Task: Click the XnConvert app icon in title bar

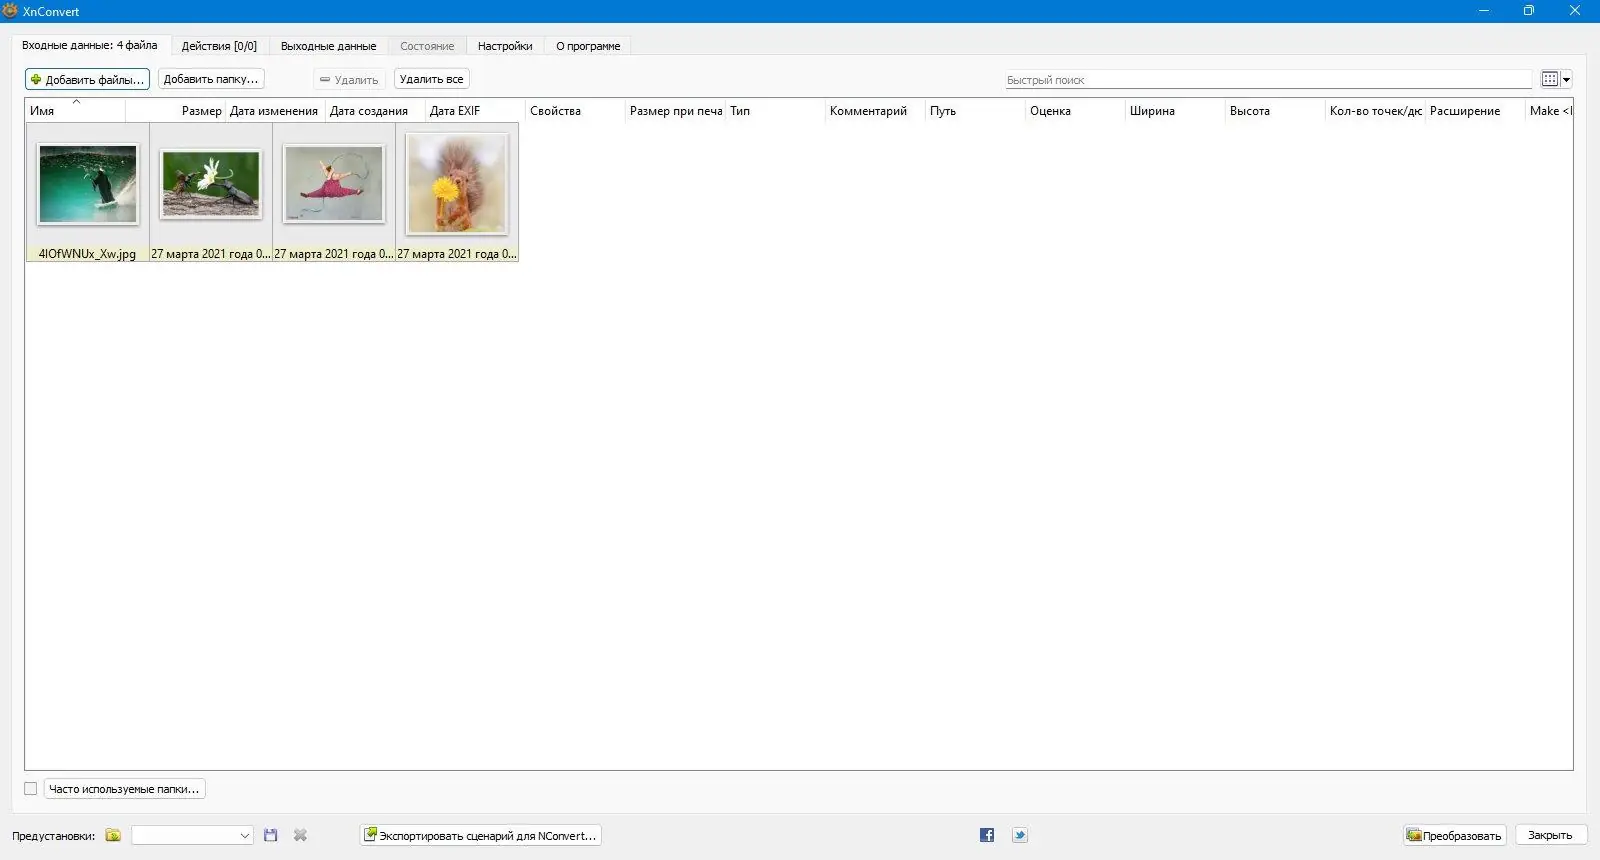Action: click(x=11, y=11)
